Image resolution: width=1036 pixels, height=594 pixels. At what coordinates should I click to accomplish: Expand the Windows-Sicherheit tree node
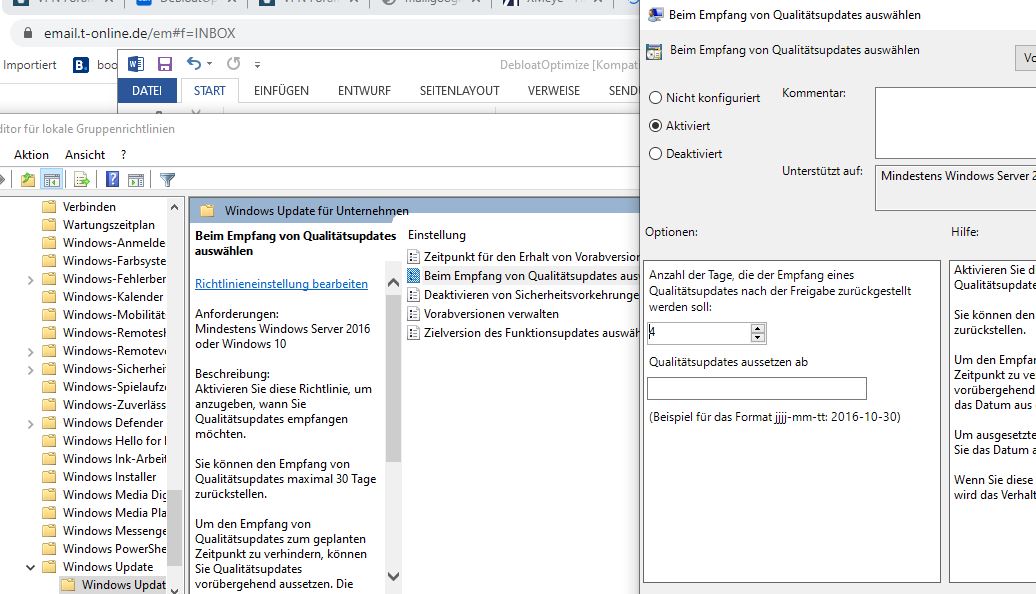(x=30, y=369)
